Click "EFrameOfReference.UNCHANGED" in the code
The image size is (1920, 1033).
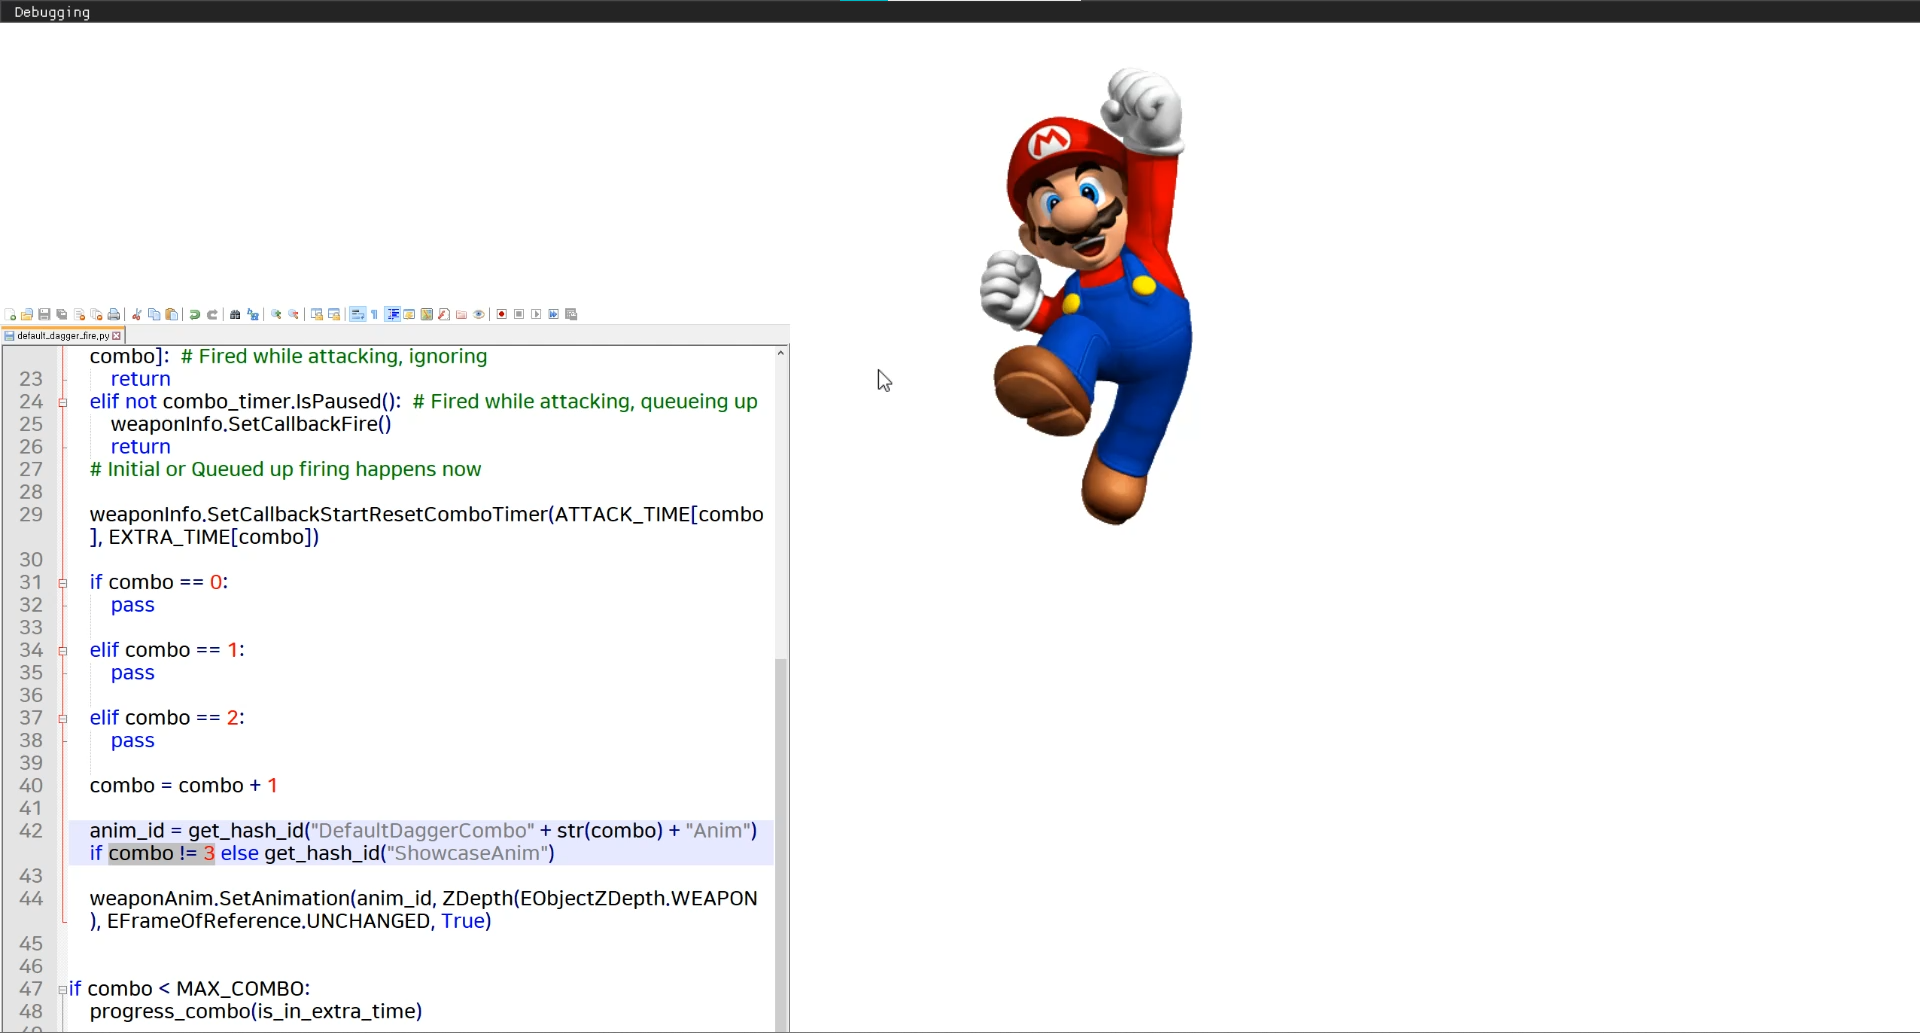pyautogui.click(x=268, y=921)
